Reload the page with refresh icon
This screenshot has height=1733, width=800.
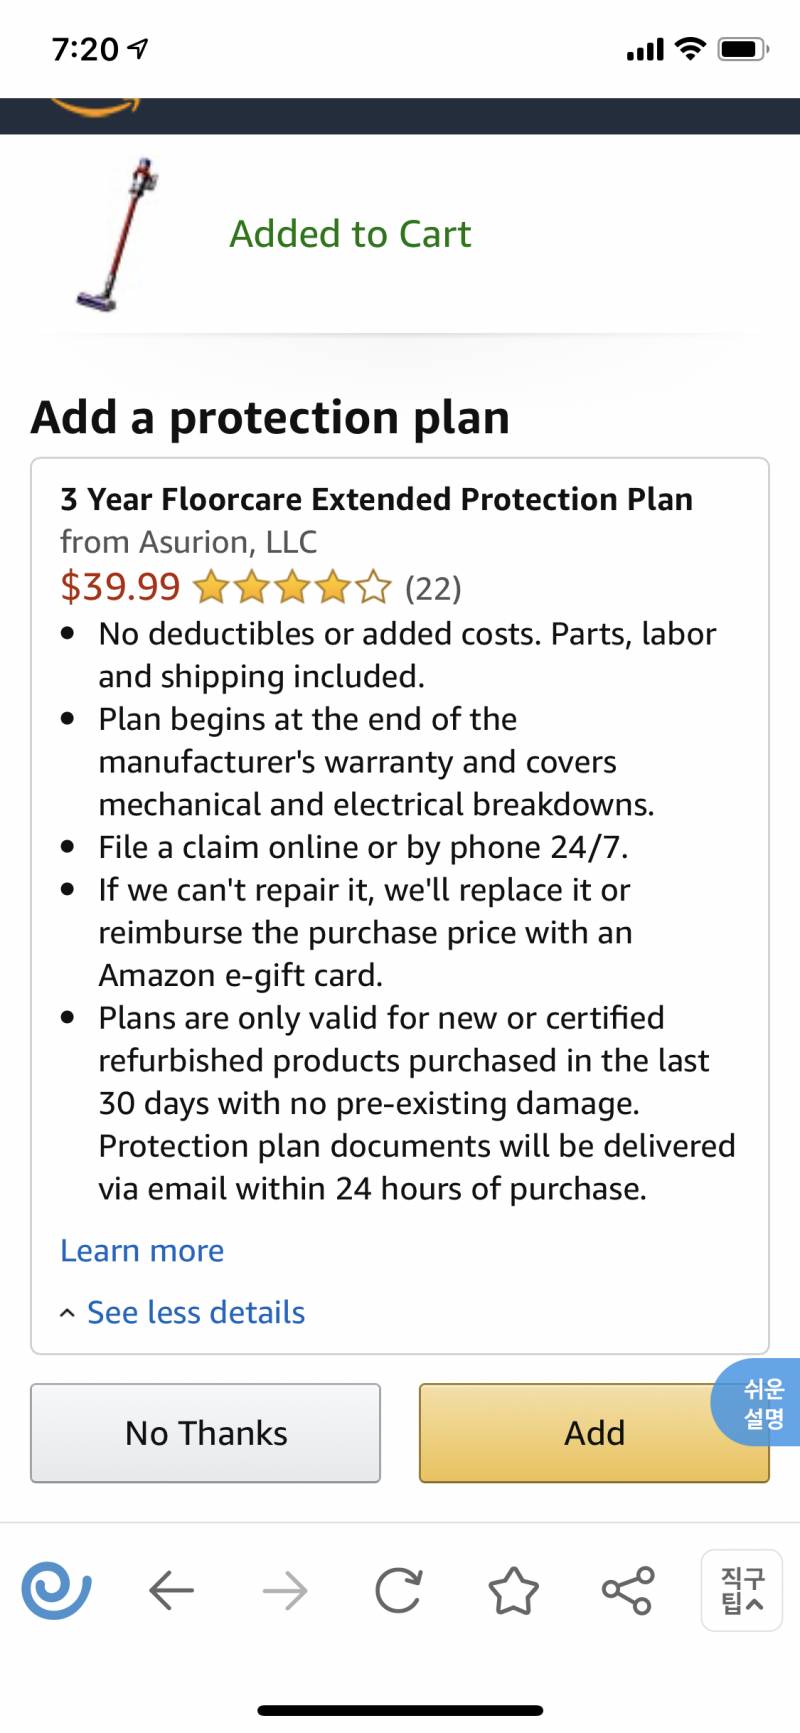[x=398, y=1590]
